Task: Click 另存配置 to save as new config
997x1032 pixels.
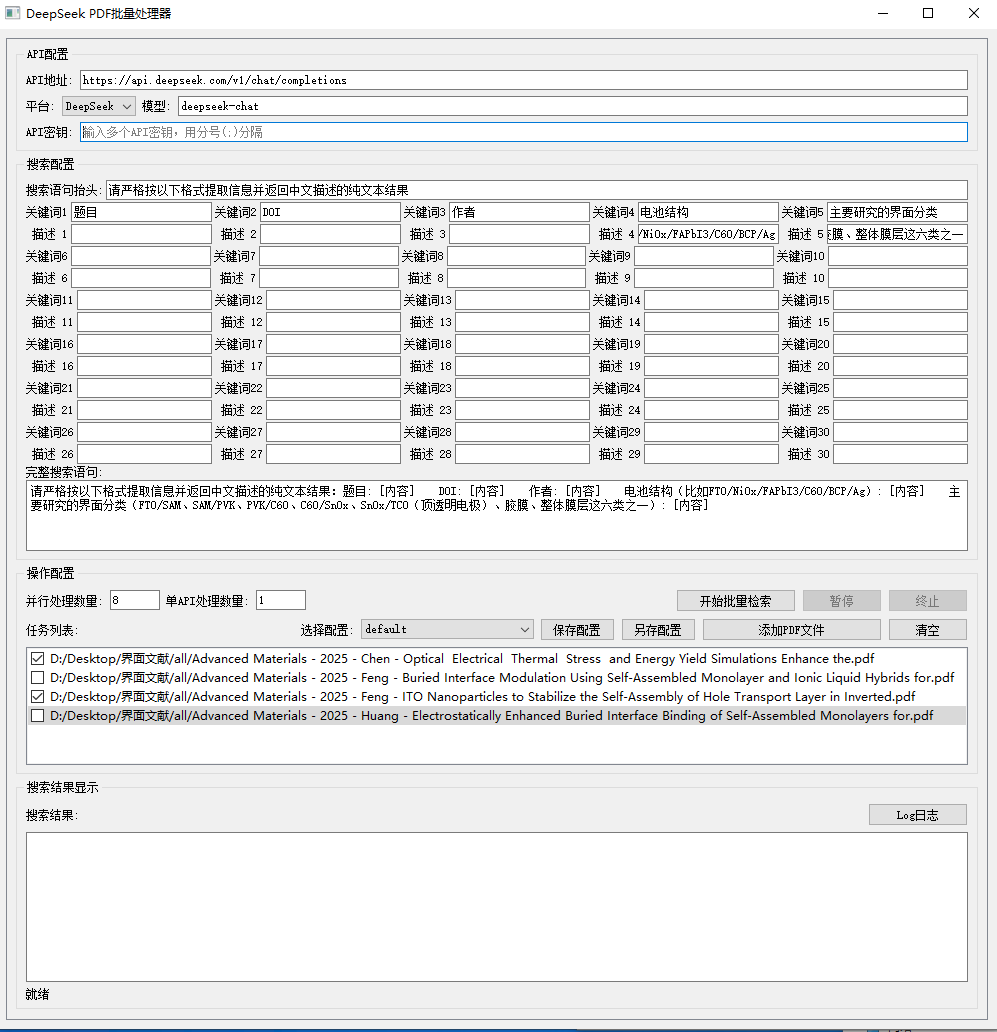Action: 658,629
